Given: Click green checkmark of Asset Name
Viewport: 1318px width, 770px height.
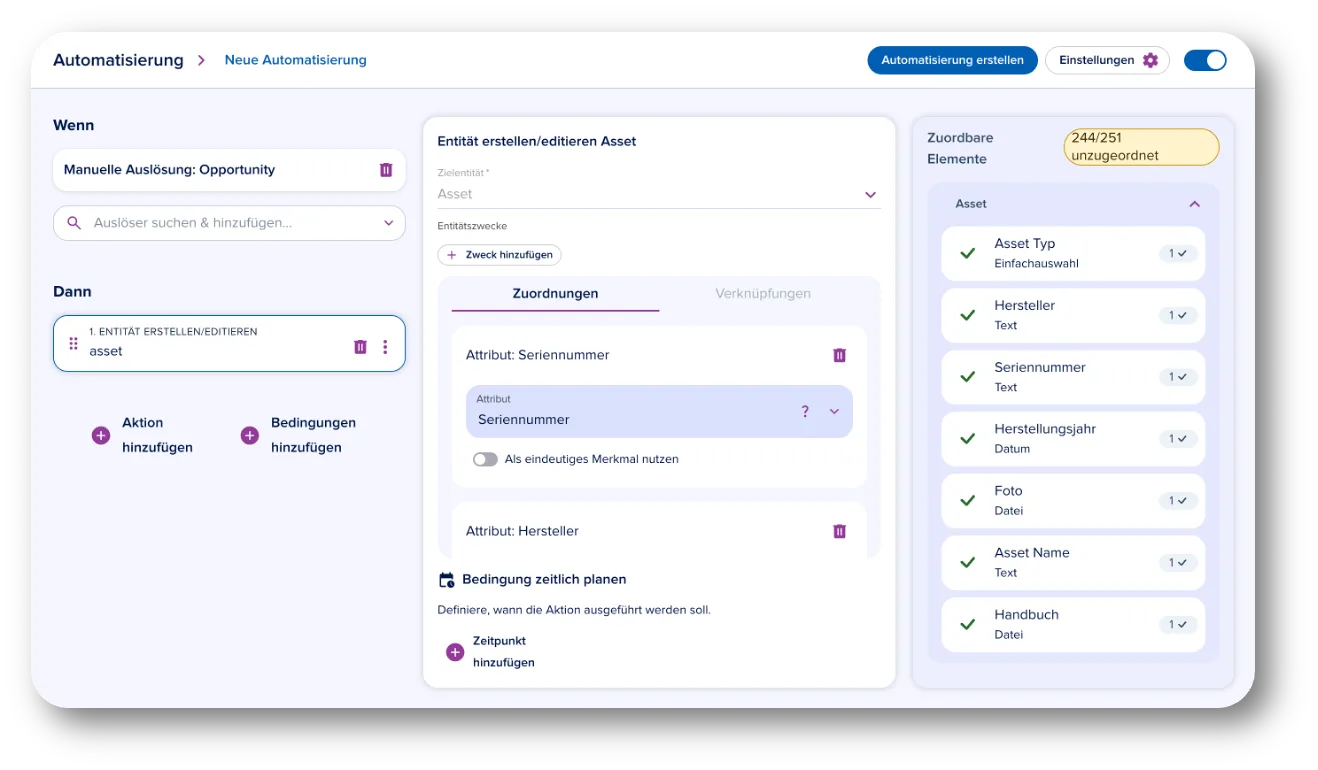Looking at the screenshot, I should point(967,562).
